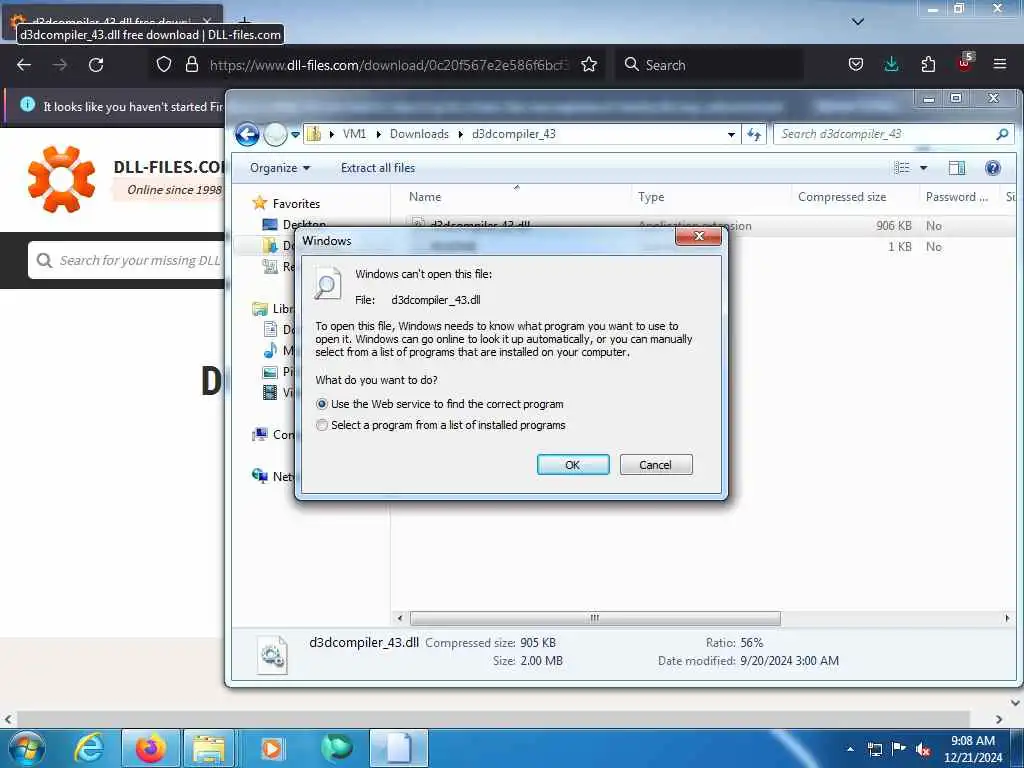The height and width of the screenshot is (768, 1024).
Task: Open the Firefox list all tabs chevron
Action: point(858,22)
